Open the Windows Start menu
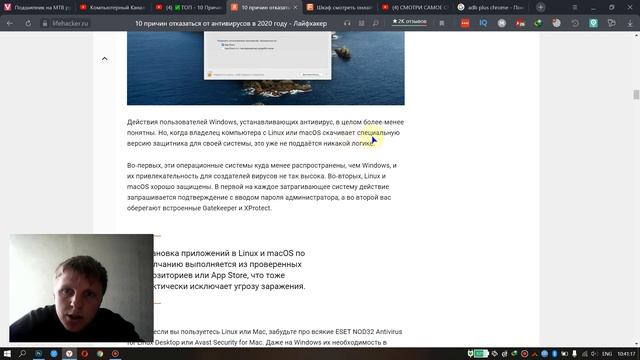This screenshot has width=640, height=360. [7, 353]
